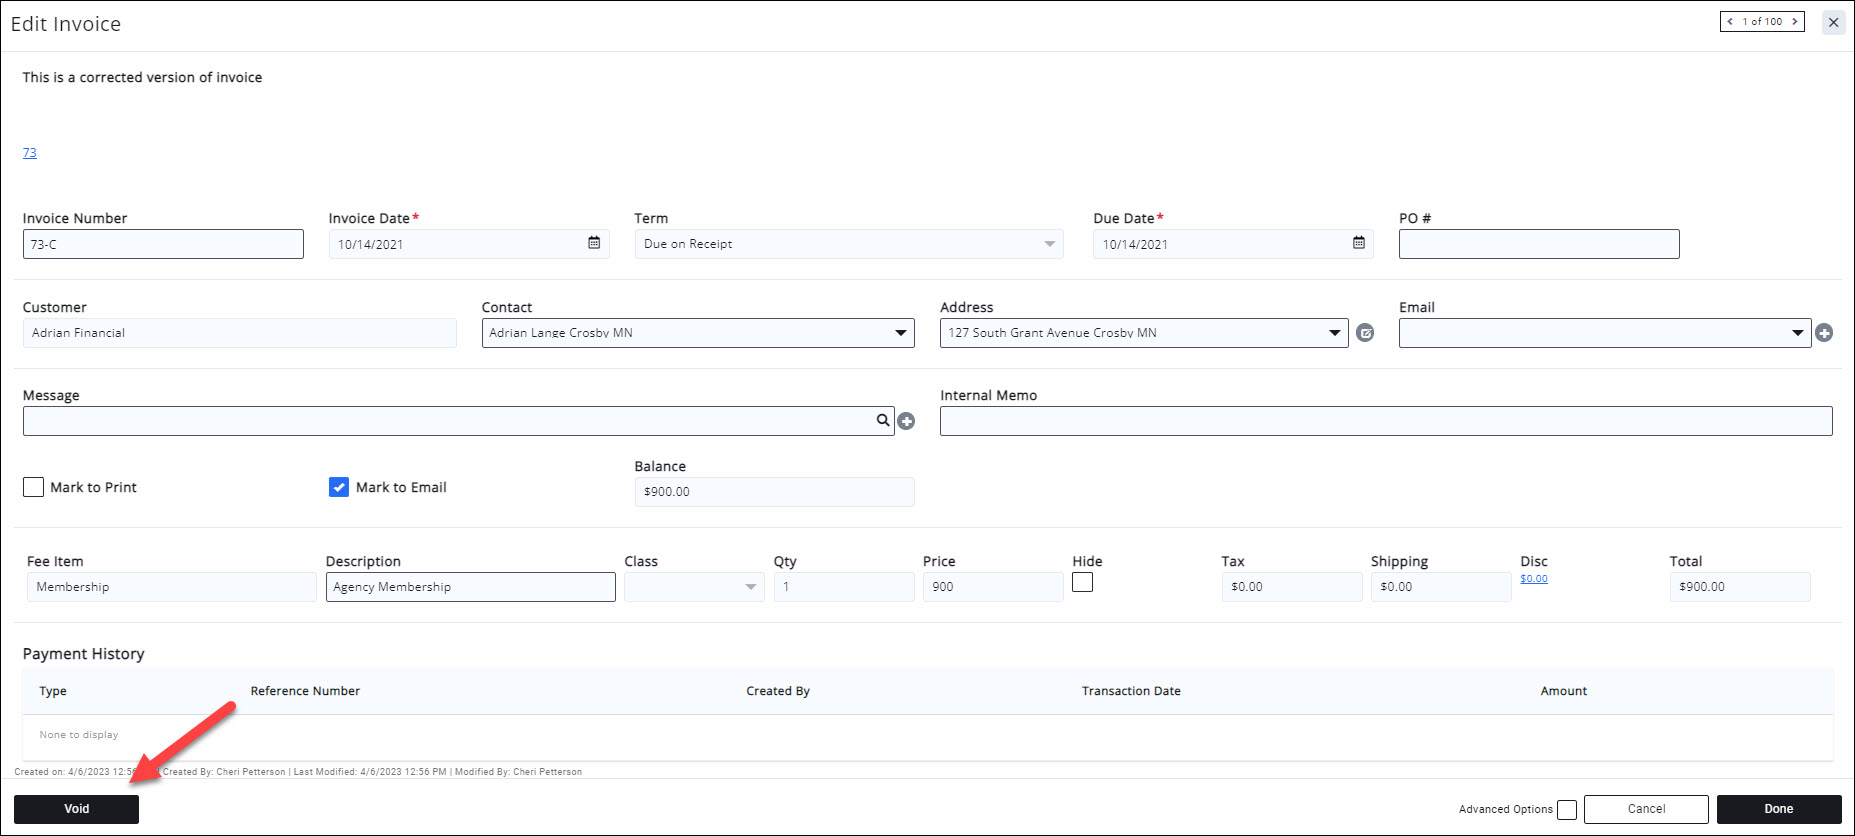The image size is (1855, 836).
Task: Toggle the Hide checkbox for fee item
Action: (1082, 582)
